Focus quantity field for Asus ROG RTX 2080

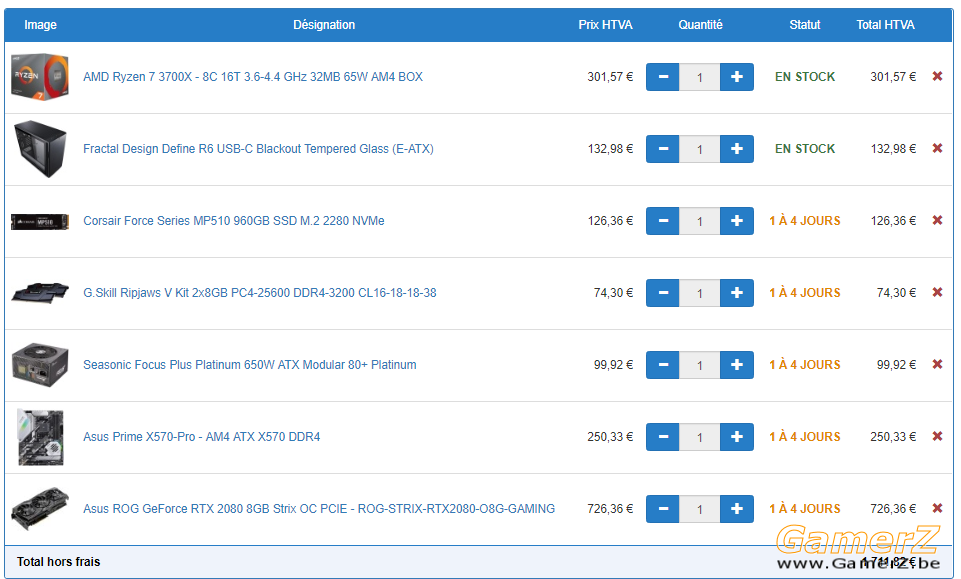[699, 509]
